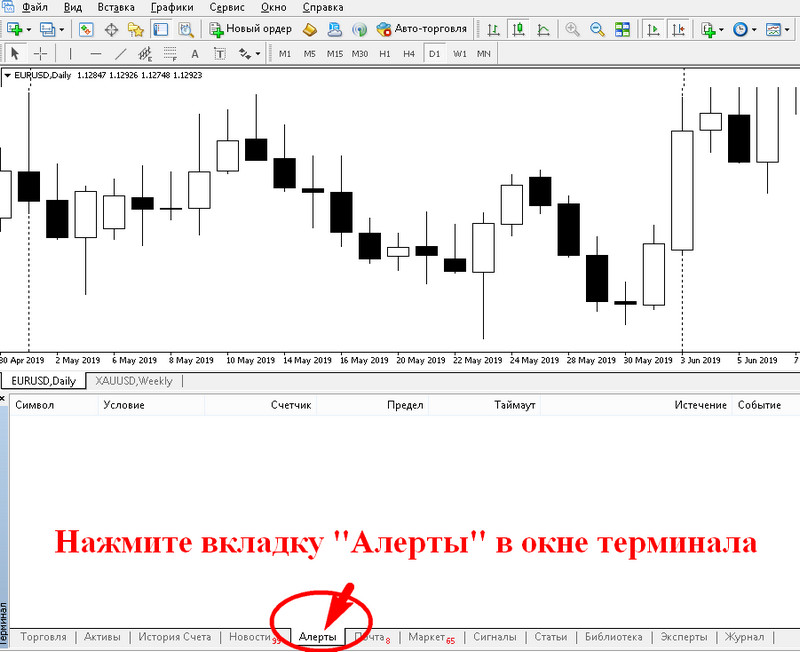800x652 pixels.
Task: Open the Файл menu
Action: [35, 8]
